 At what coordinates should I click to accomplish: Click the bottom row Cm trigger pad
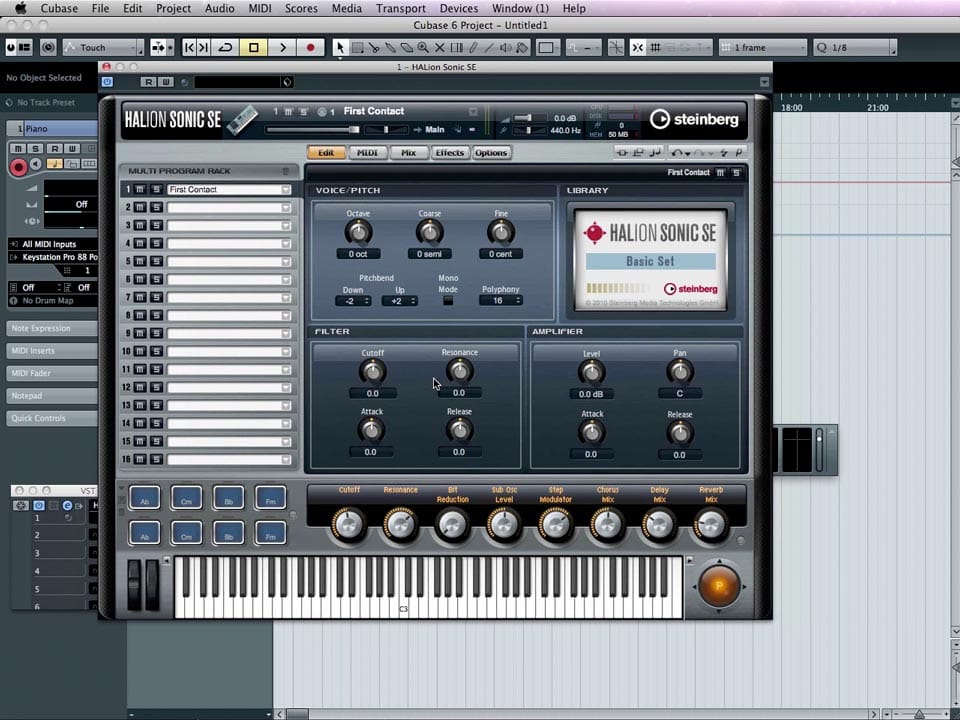click(186, 533)
